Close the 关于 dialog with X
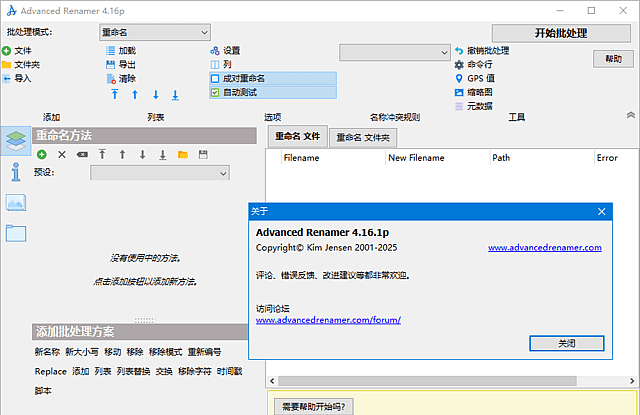640x415 pixels. (x=602, y=211)
